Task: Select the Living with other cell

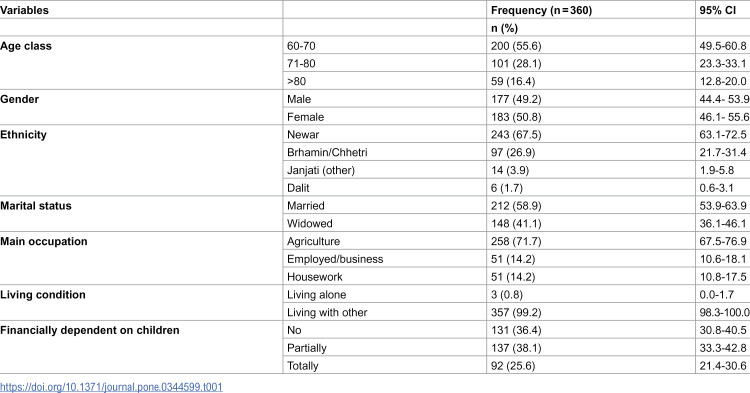Action: click(x=327, y=312)
